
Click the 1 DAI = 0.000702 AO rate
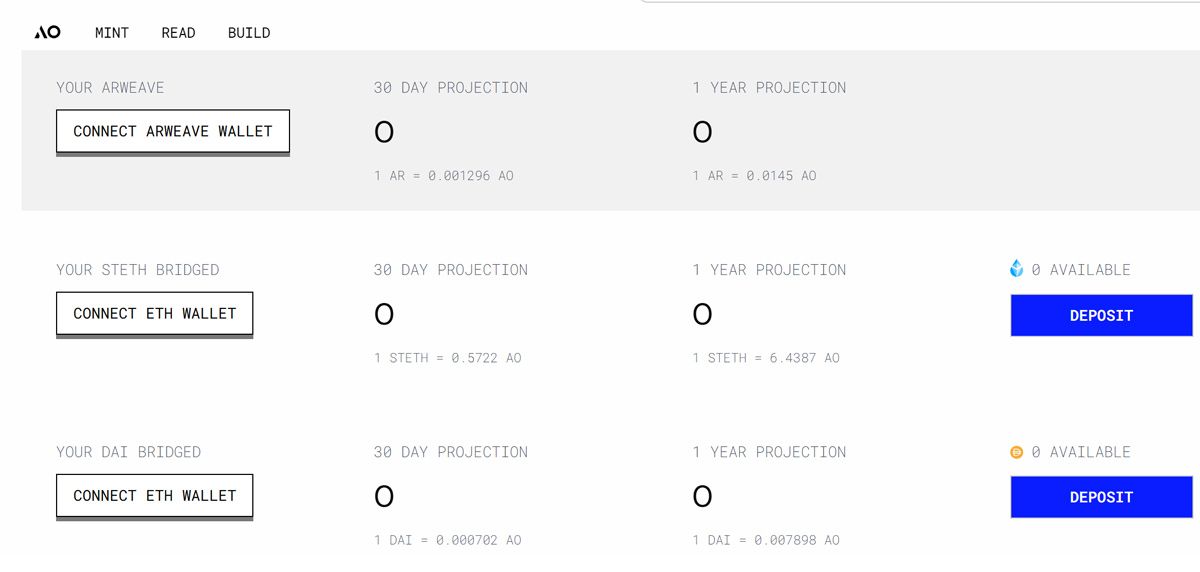pyautogui.click(x=448, y=540)
